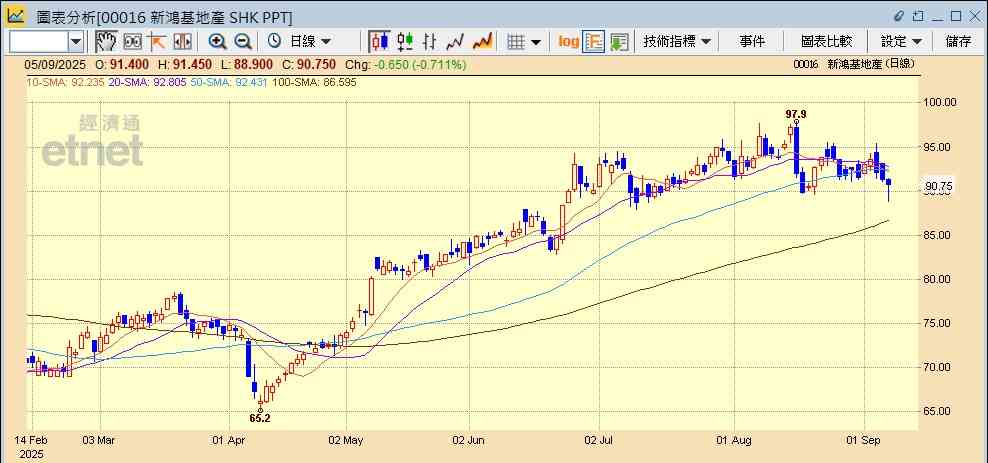
Task: Click the 事件 button
Action: click(x=752, y=42)
